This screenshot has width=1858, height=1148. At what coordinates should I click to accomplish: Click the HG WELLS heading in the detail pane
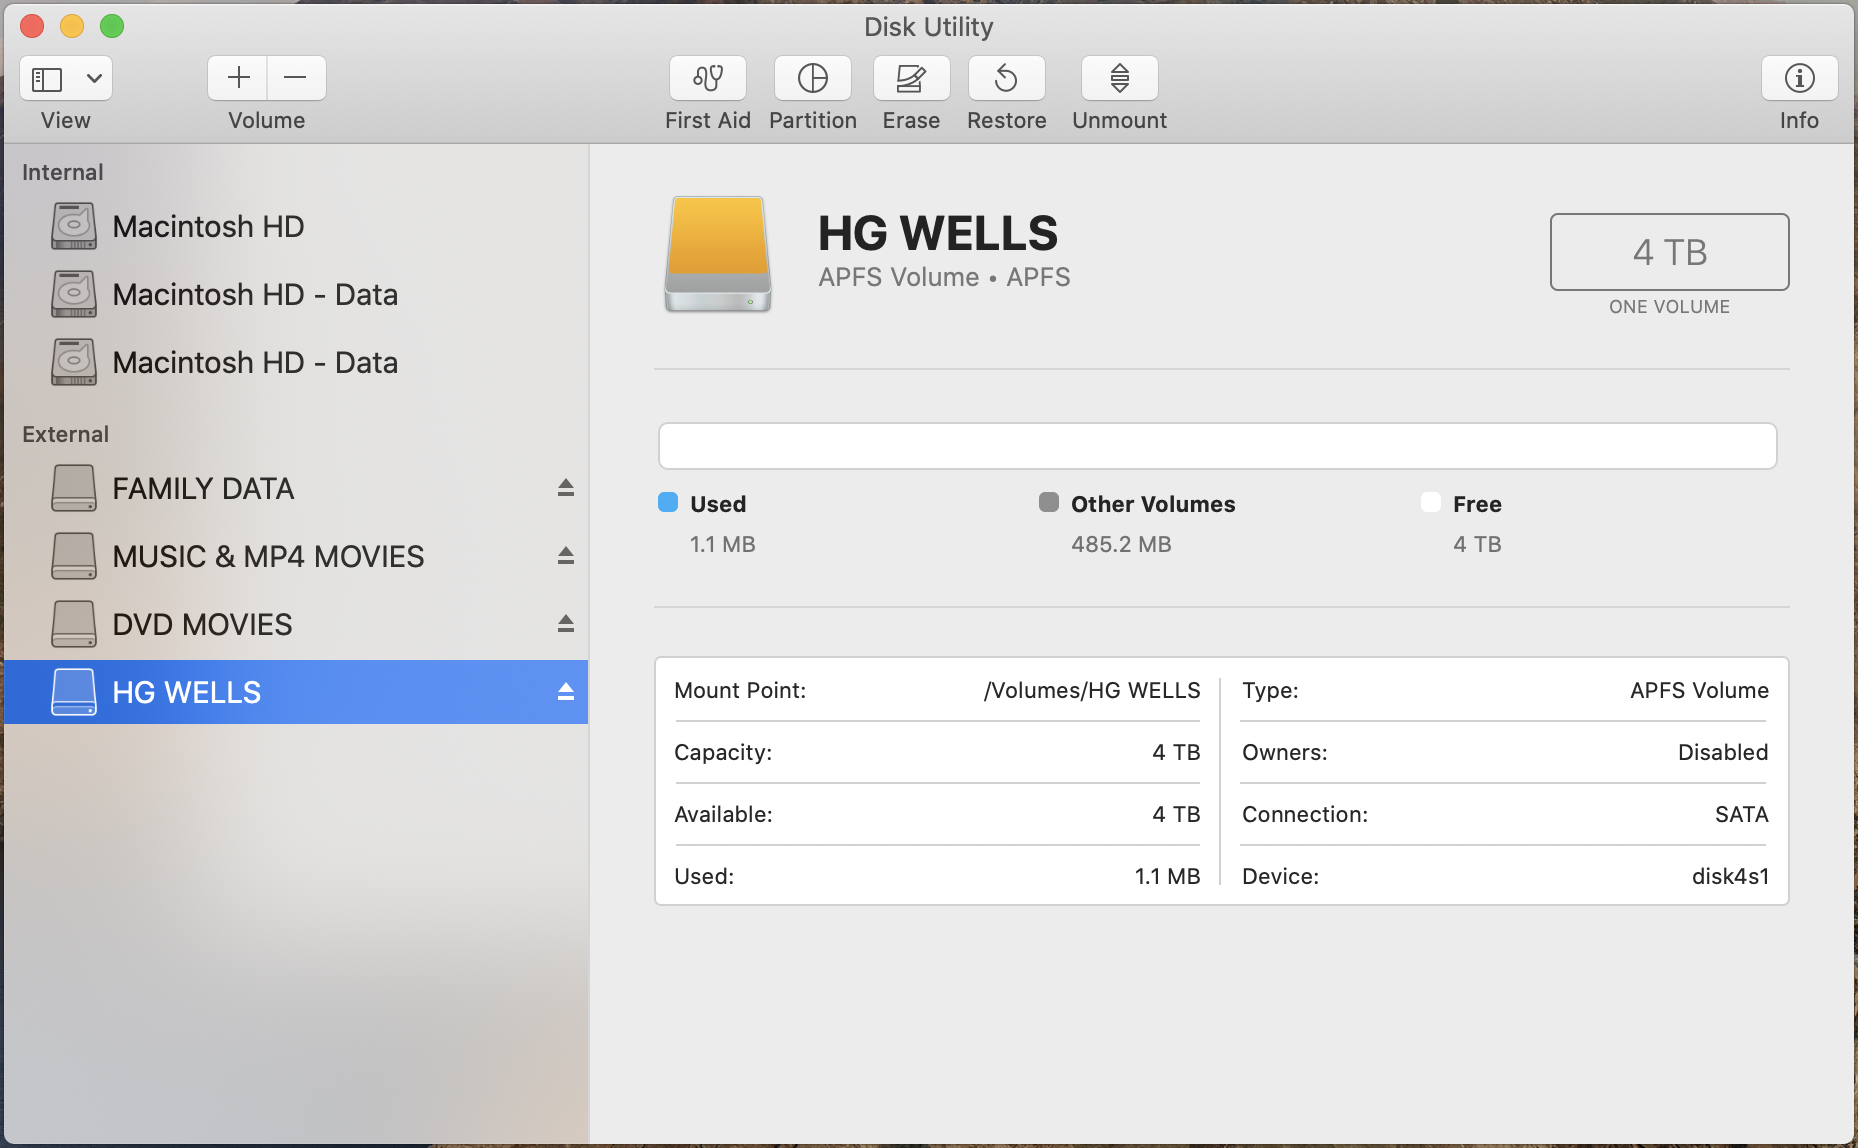938,233
